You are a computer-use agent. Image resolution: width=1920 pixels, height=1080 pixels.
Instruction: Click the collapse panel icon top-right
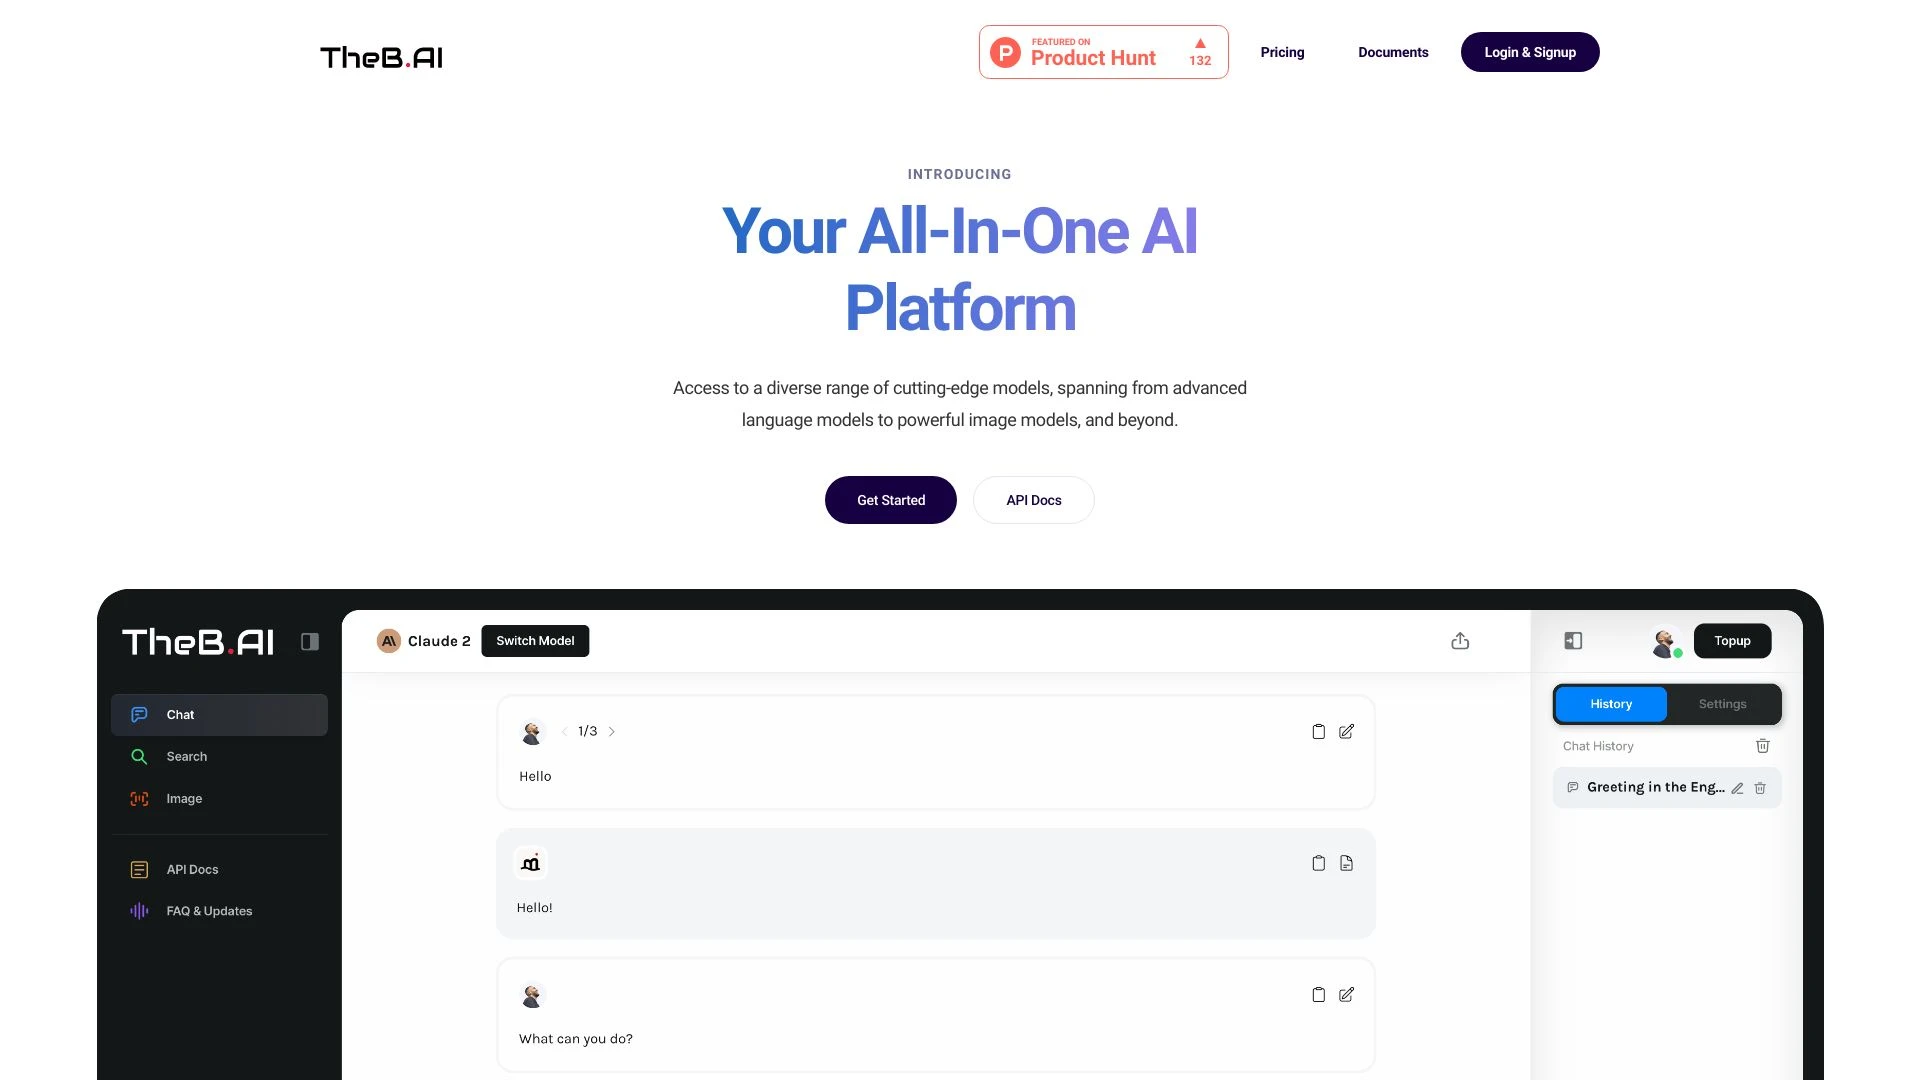click(x=1572, y=641)
